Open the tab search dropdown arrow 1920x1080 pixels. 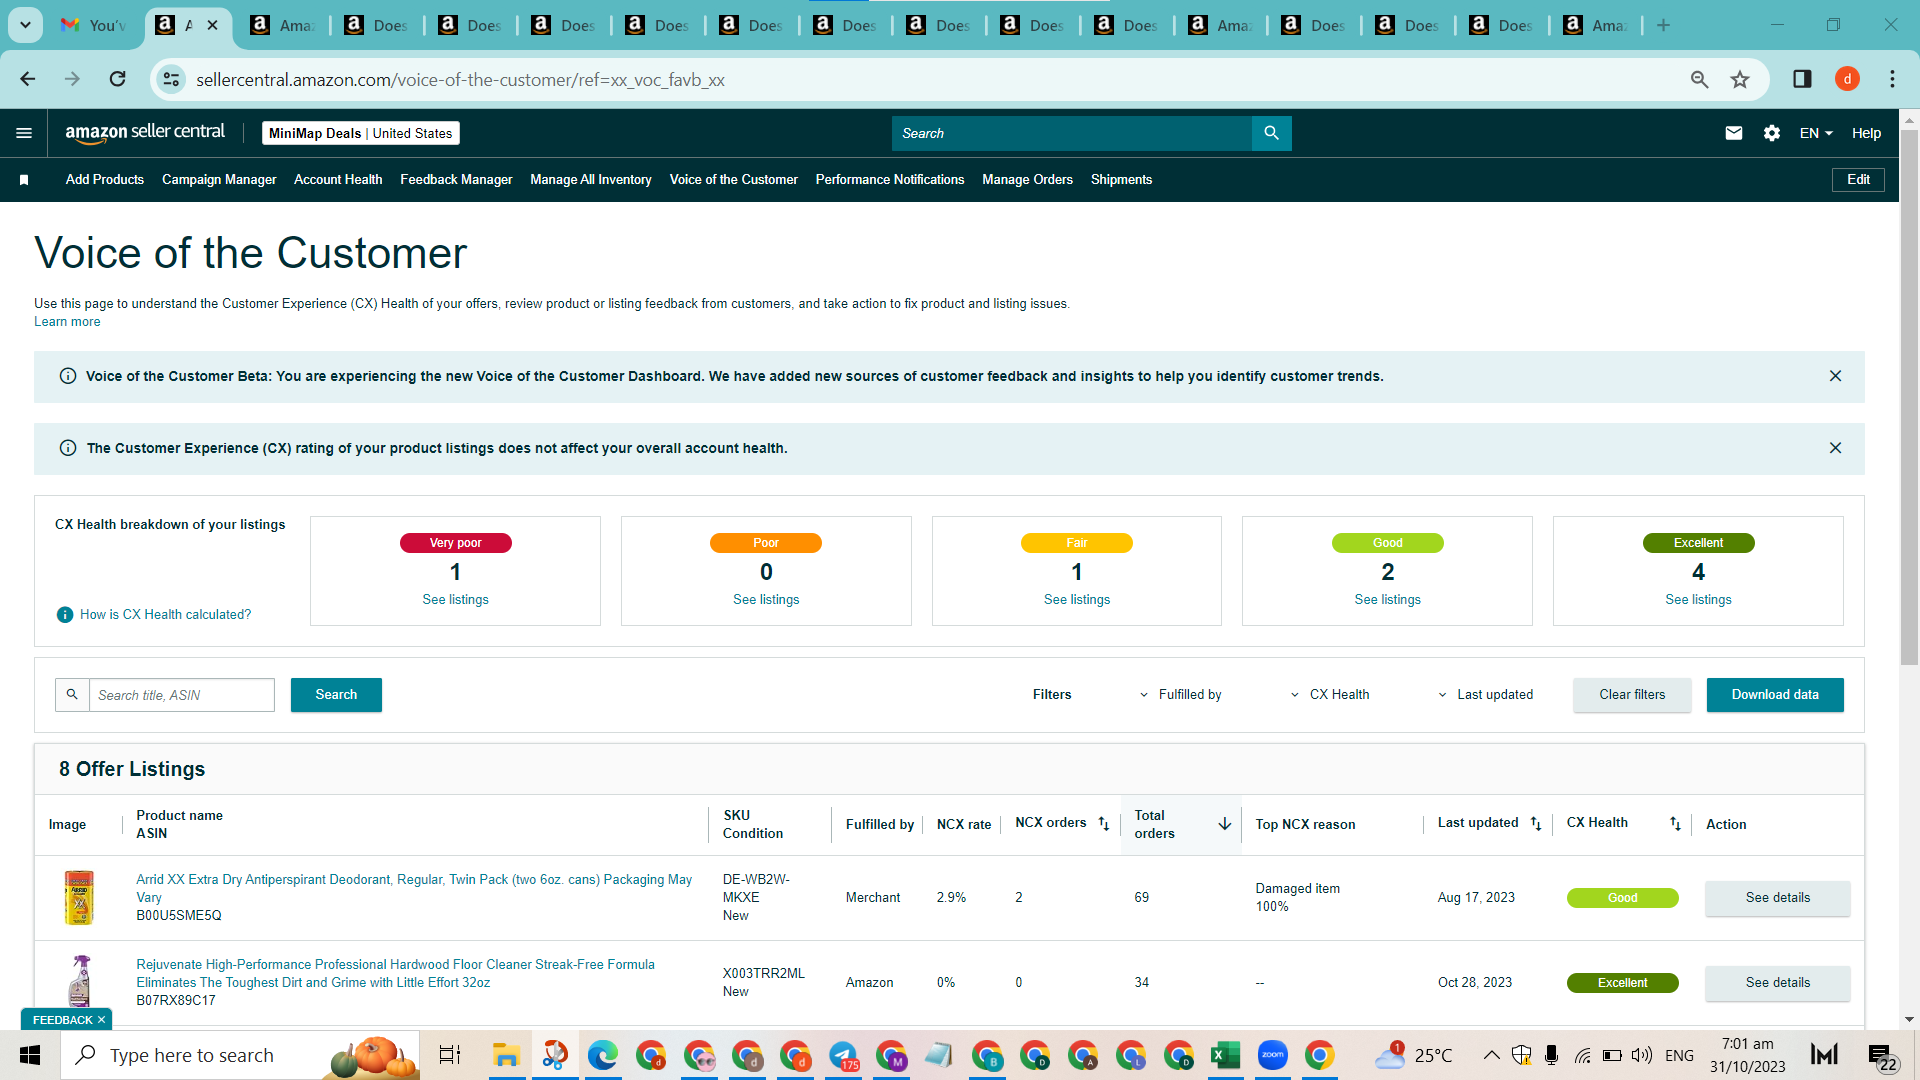click(x=25, y=26)
